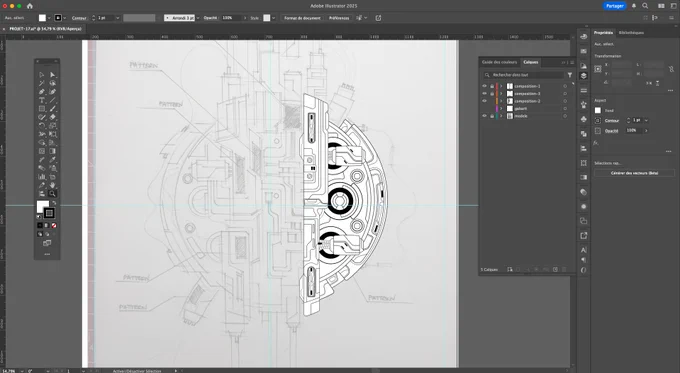
Task: Open the Contour link in Properties panel
Action: (x=612, y=121)
